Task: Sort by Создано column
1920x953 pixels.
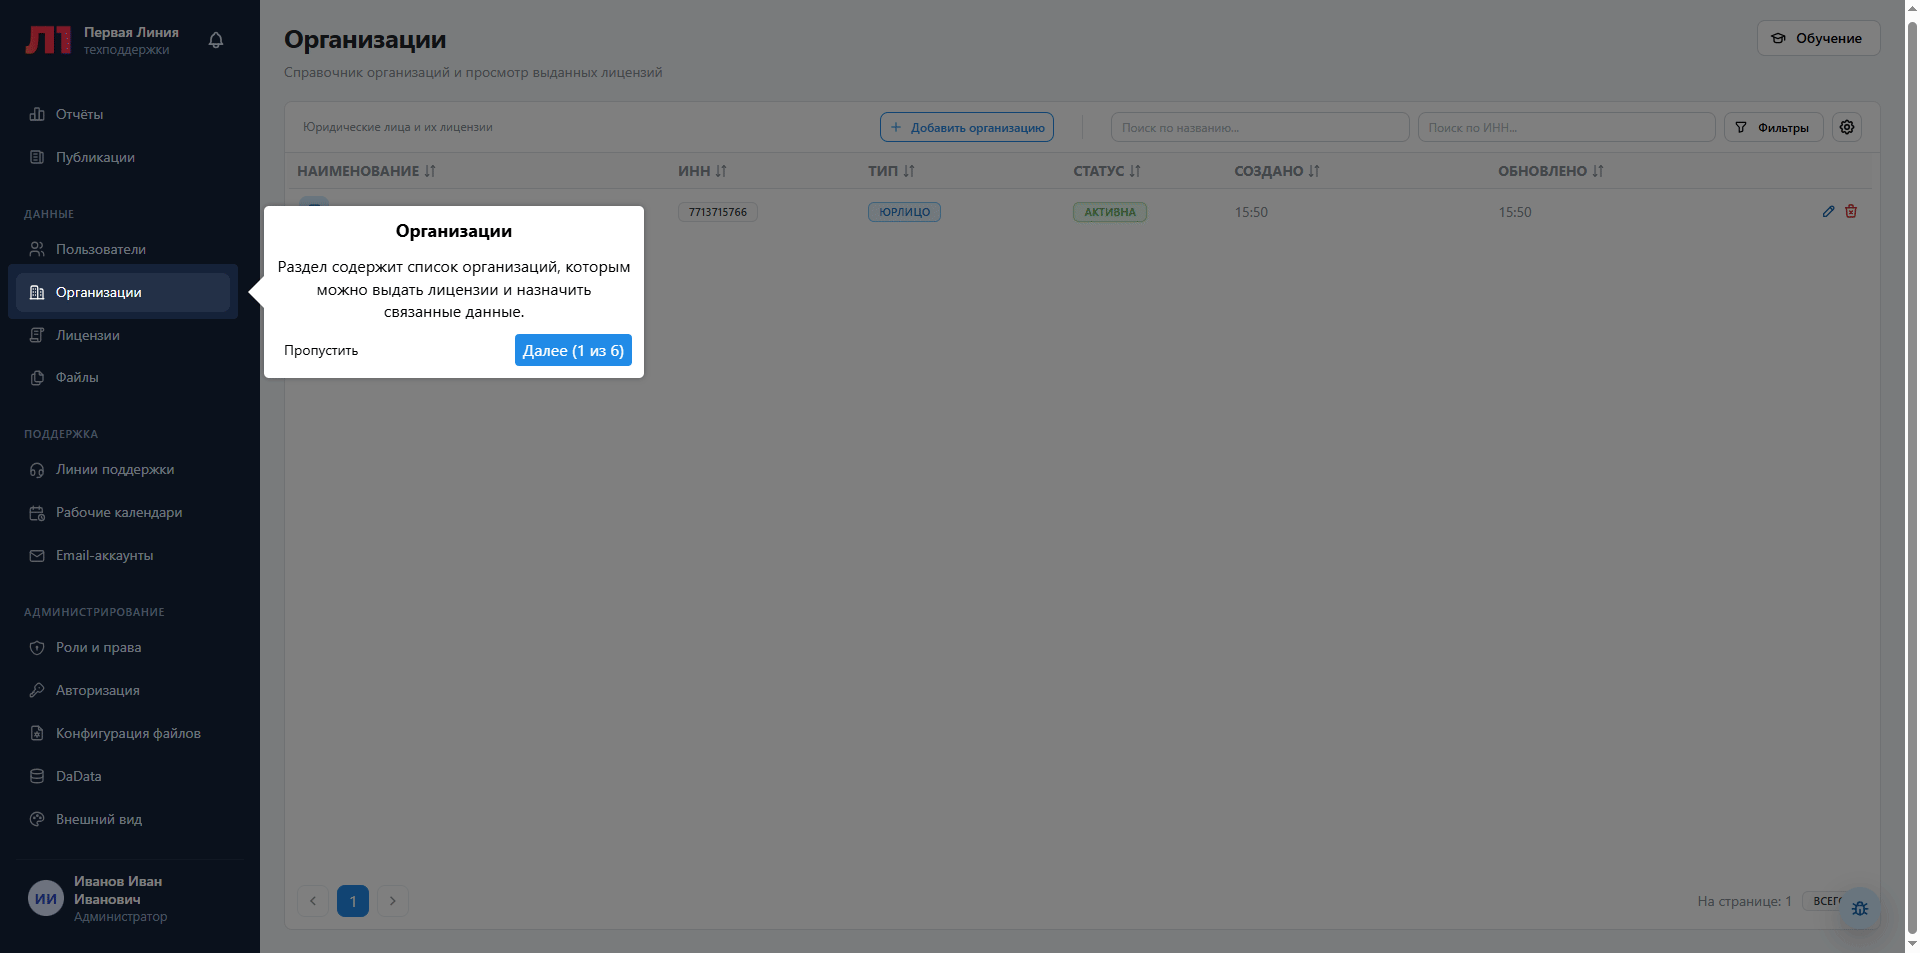Action: pos(1277,171)
